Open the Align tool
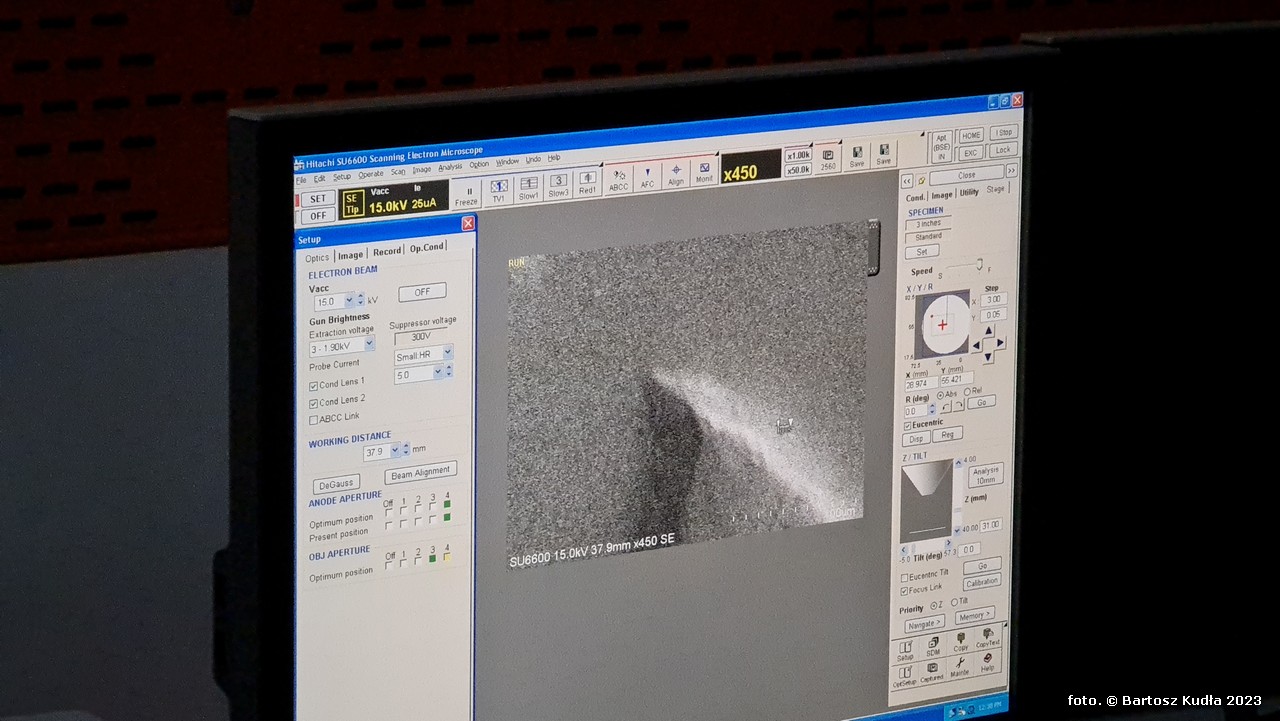The image size is (1280, 721). pos(676,174)
